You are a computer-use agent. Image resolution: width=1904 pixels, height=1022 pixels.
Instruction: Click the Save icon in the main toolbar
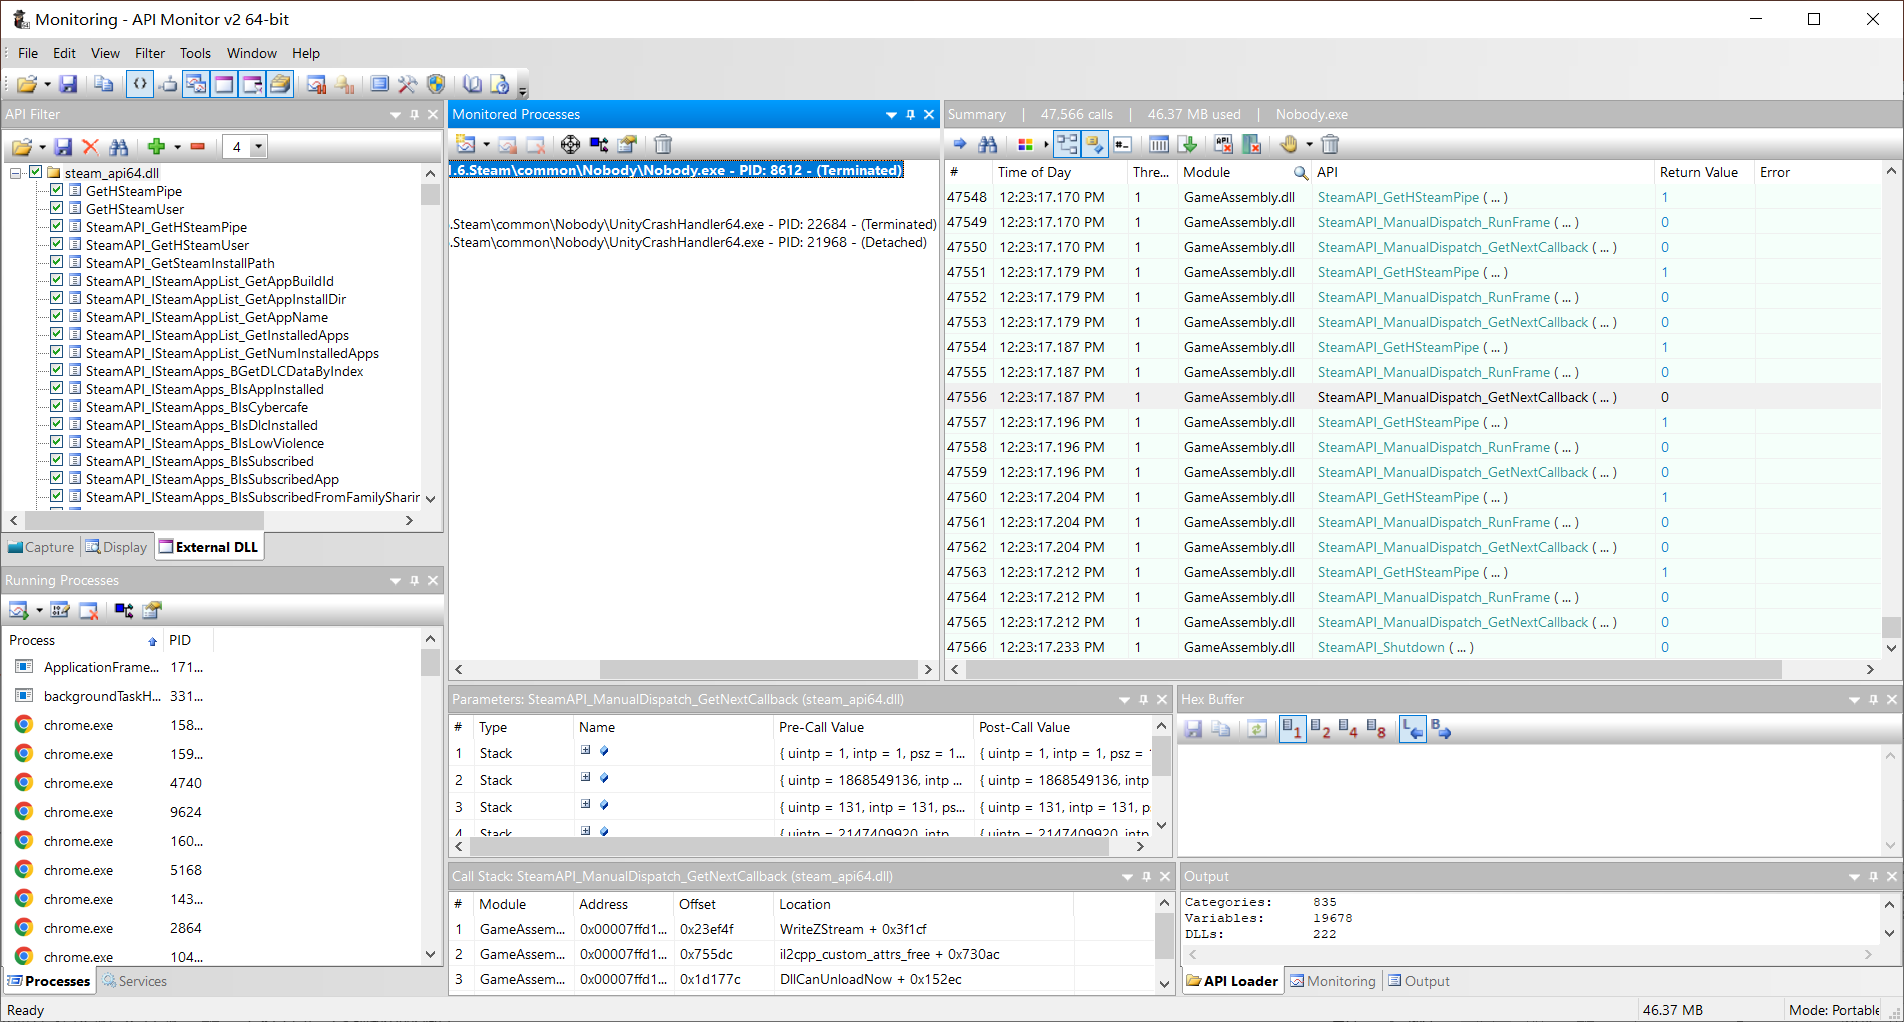click(x=68, y=85)
